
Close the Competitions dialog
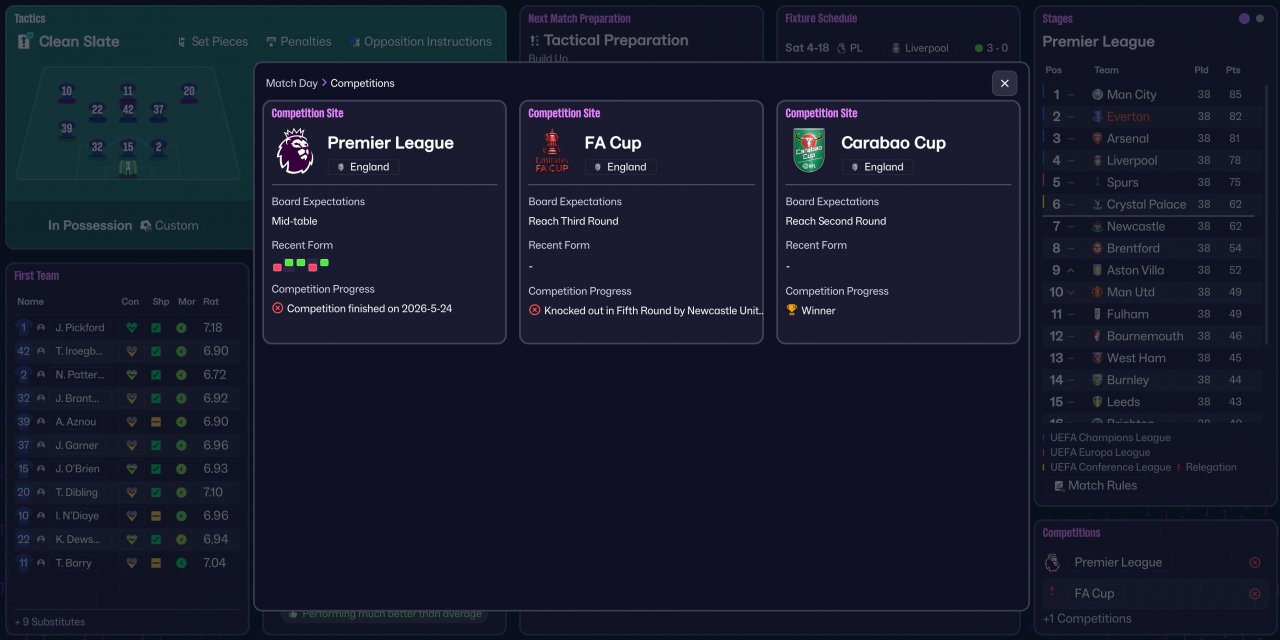(x=1004, y=83)
